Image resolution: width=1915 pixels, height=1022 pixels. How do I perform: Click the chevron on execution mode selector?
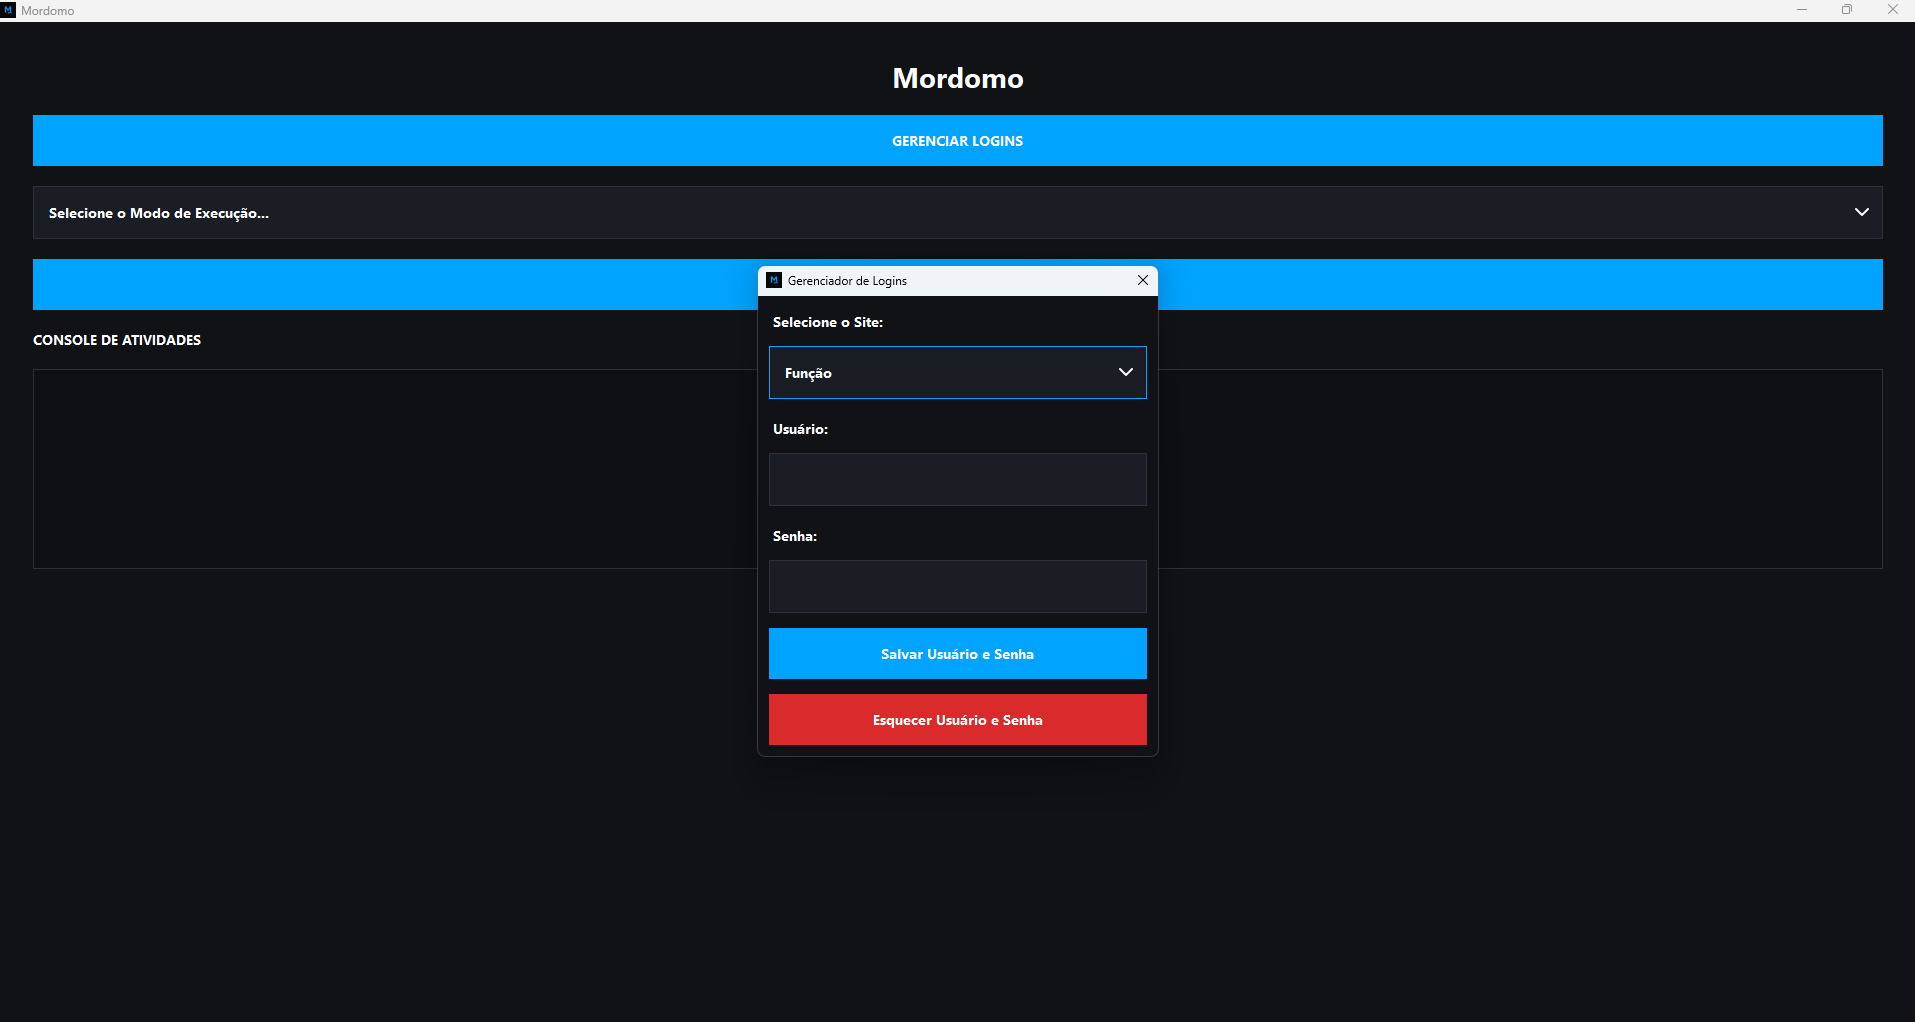(1861, 212)
